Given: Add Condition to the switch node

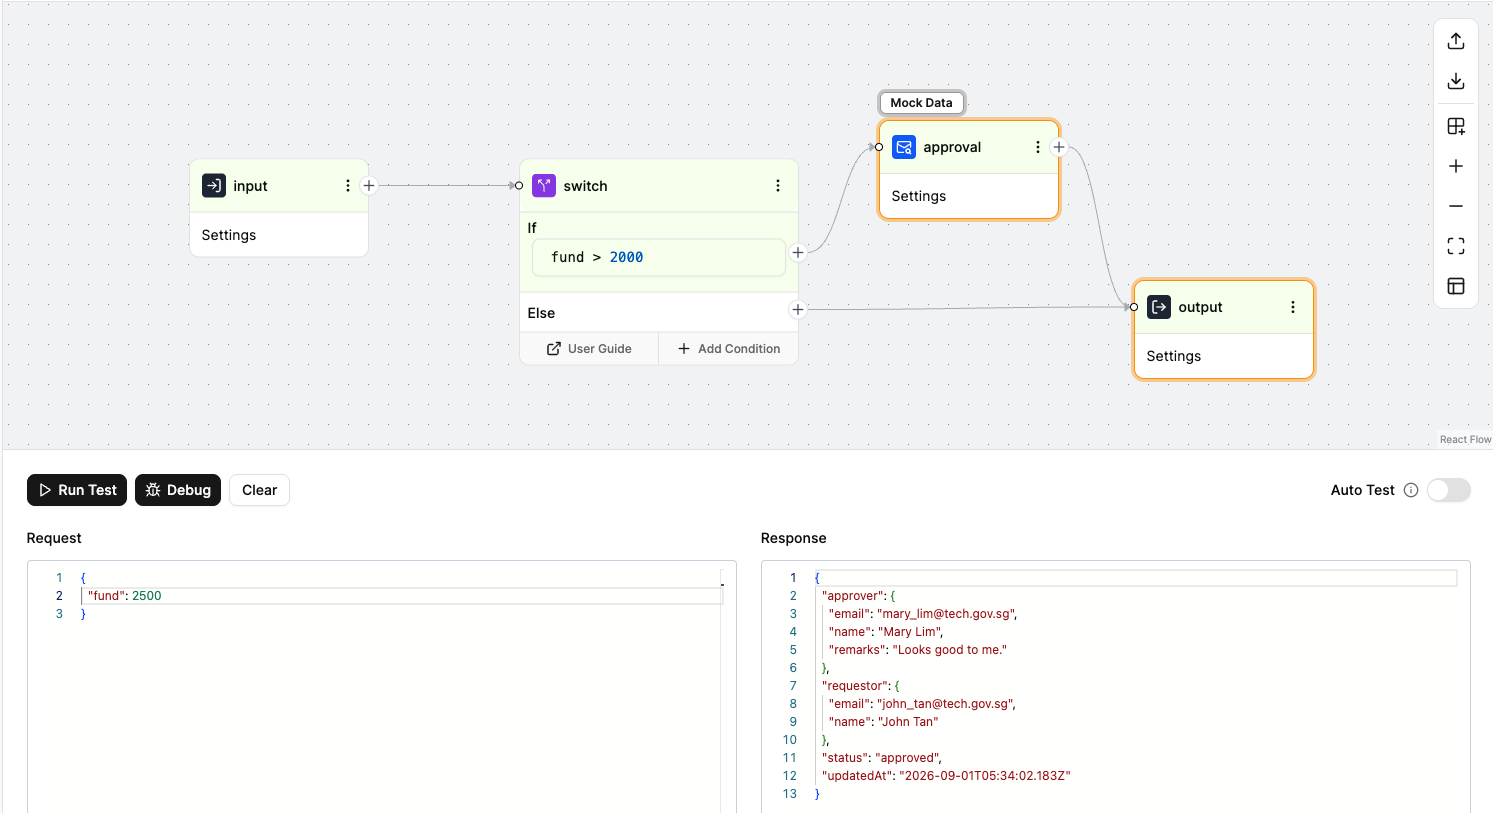Looking at the screenshot, I should pos(729,349).
